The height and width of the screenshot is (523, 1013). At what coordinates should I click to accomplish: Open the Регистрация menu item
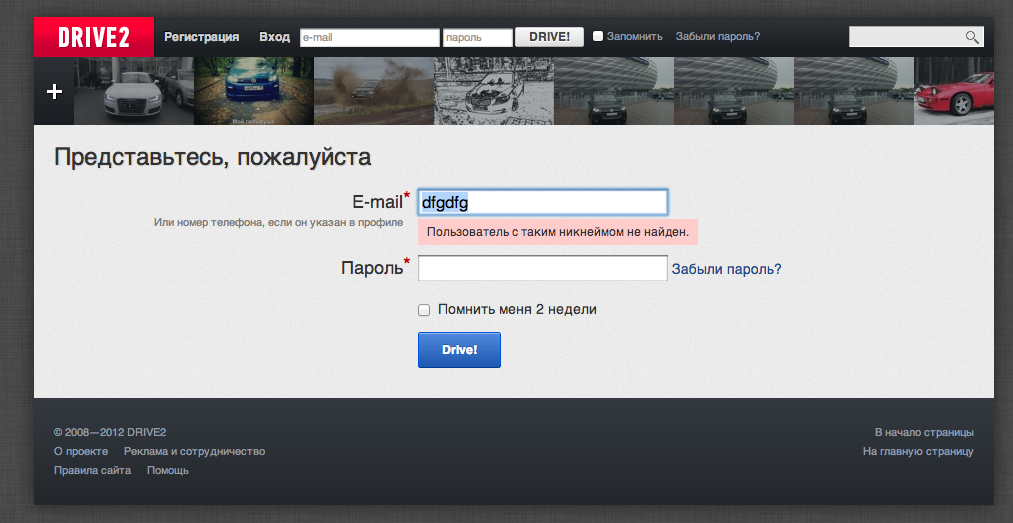point(202,37)
